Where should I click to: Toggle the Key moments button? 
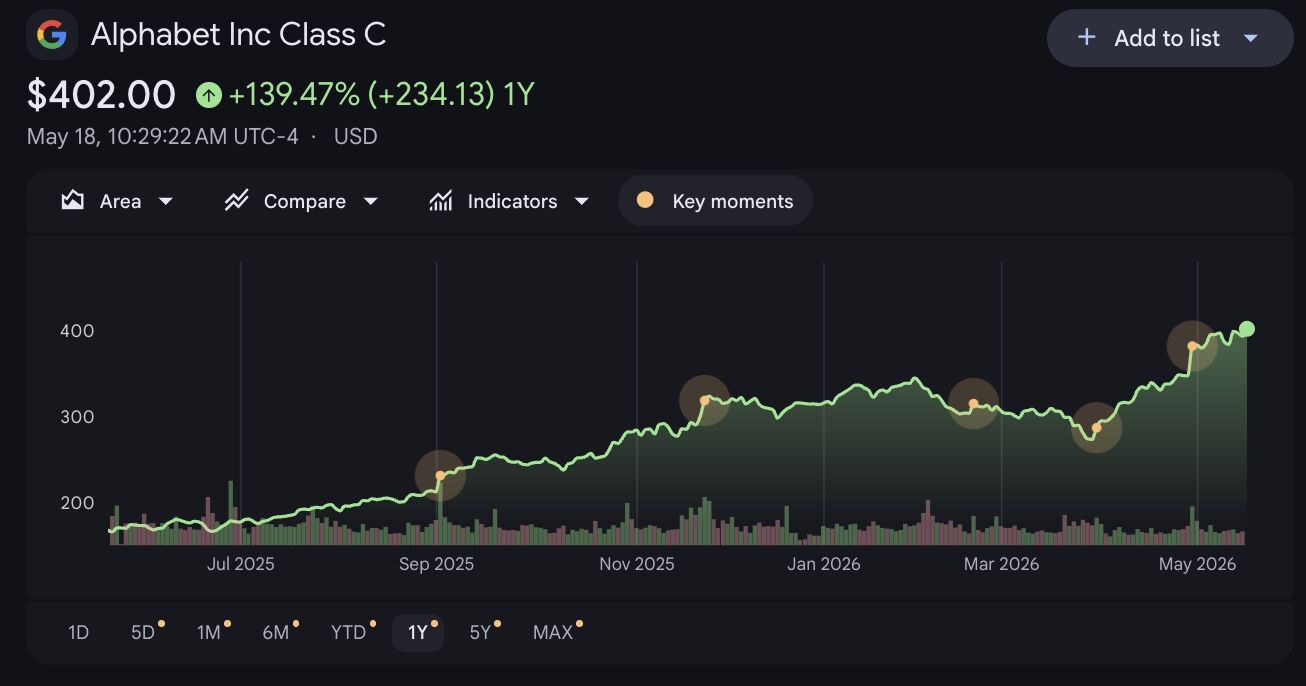tap(715, 201)
